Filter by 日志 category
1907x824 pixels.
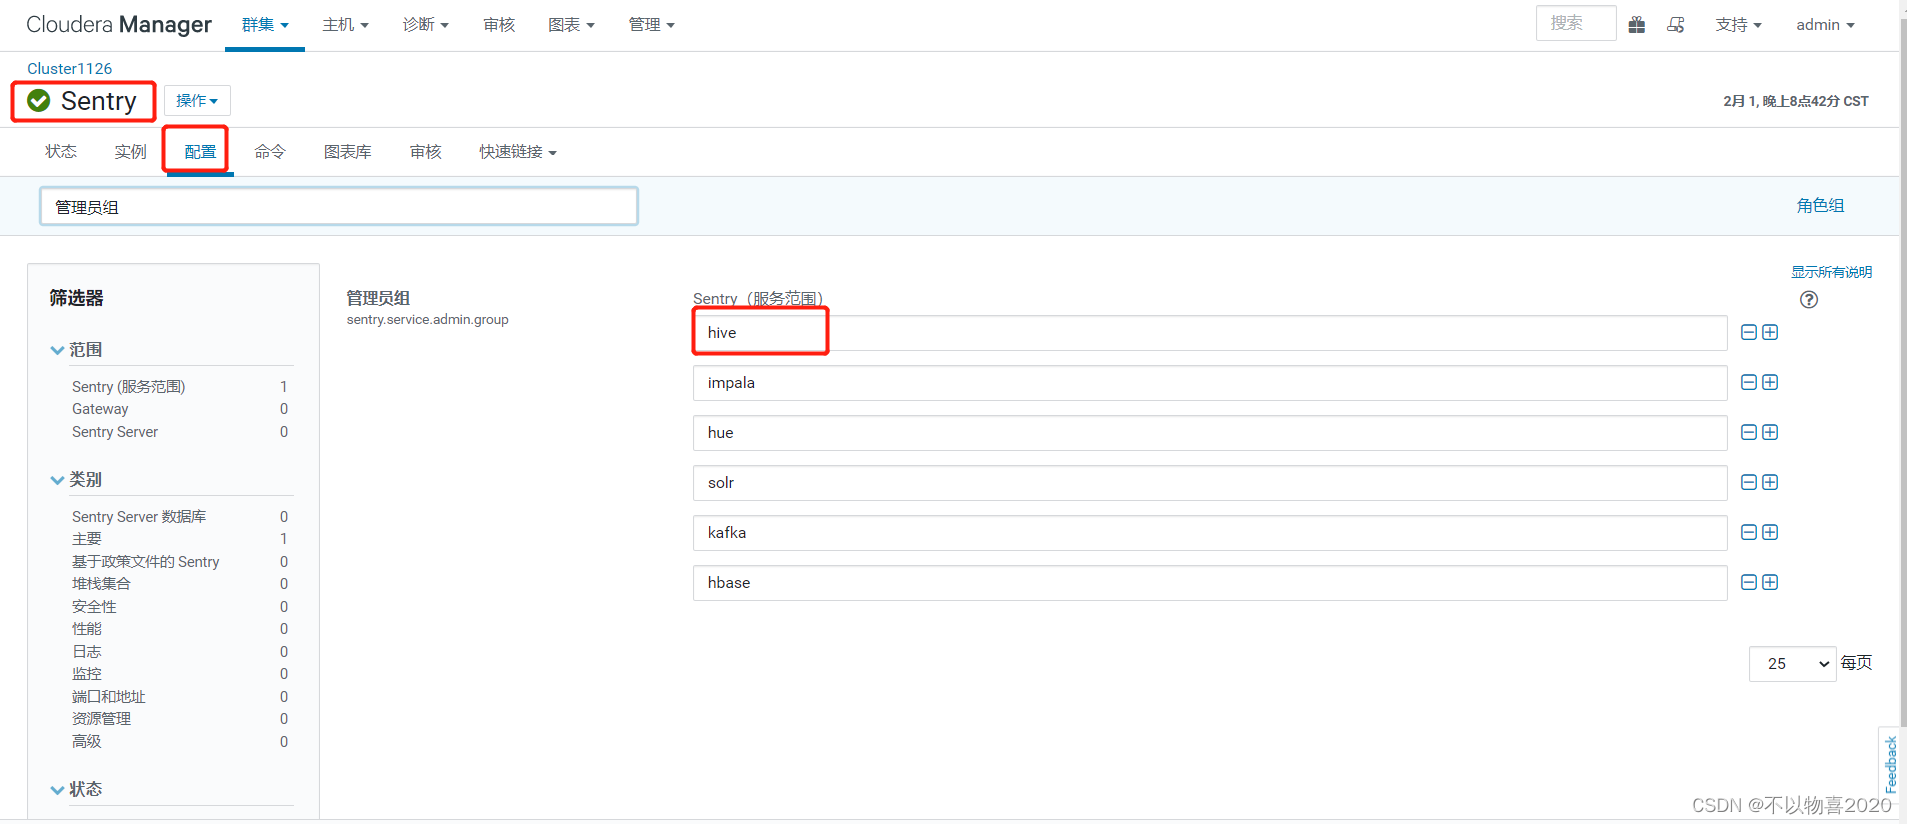pos(87,652)
